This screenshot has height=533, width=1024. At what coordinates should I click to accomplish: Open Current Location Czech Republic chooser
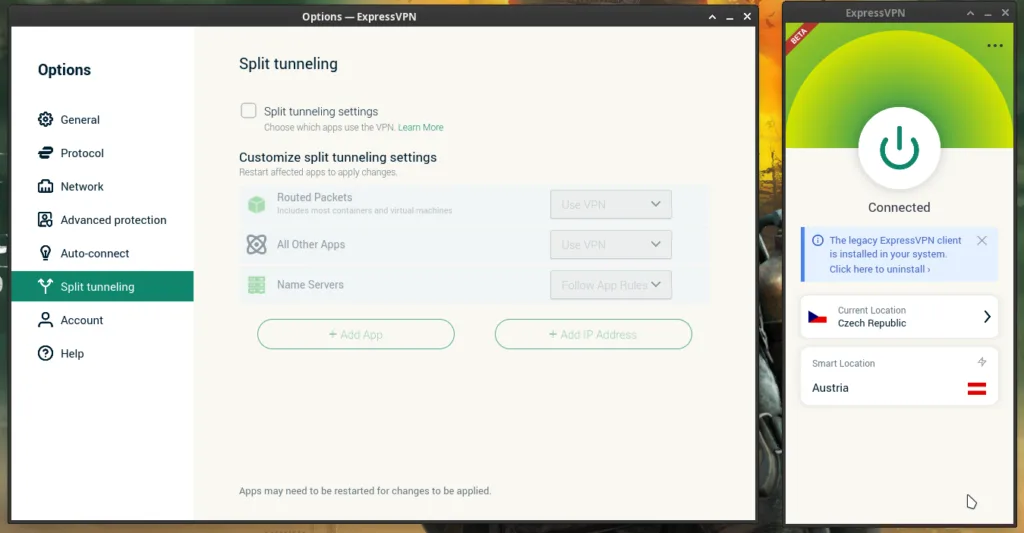pyautogui.click(x=899, y=317)
